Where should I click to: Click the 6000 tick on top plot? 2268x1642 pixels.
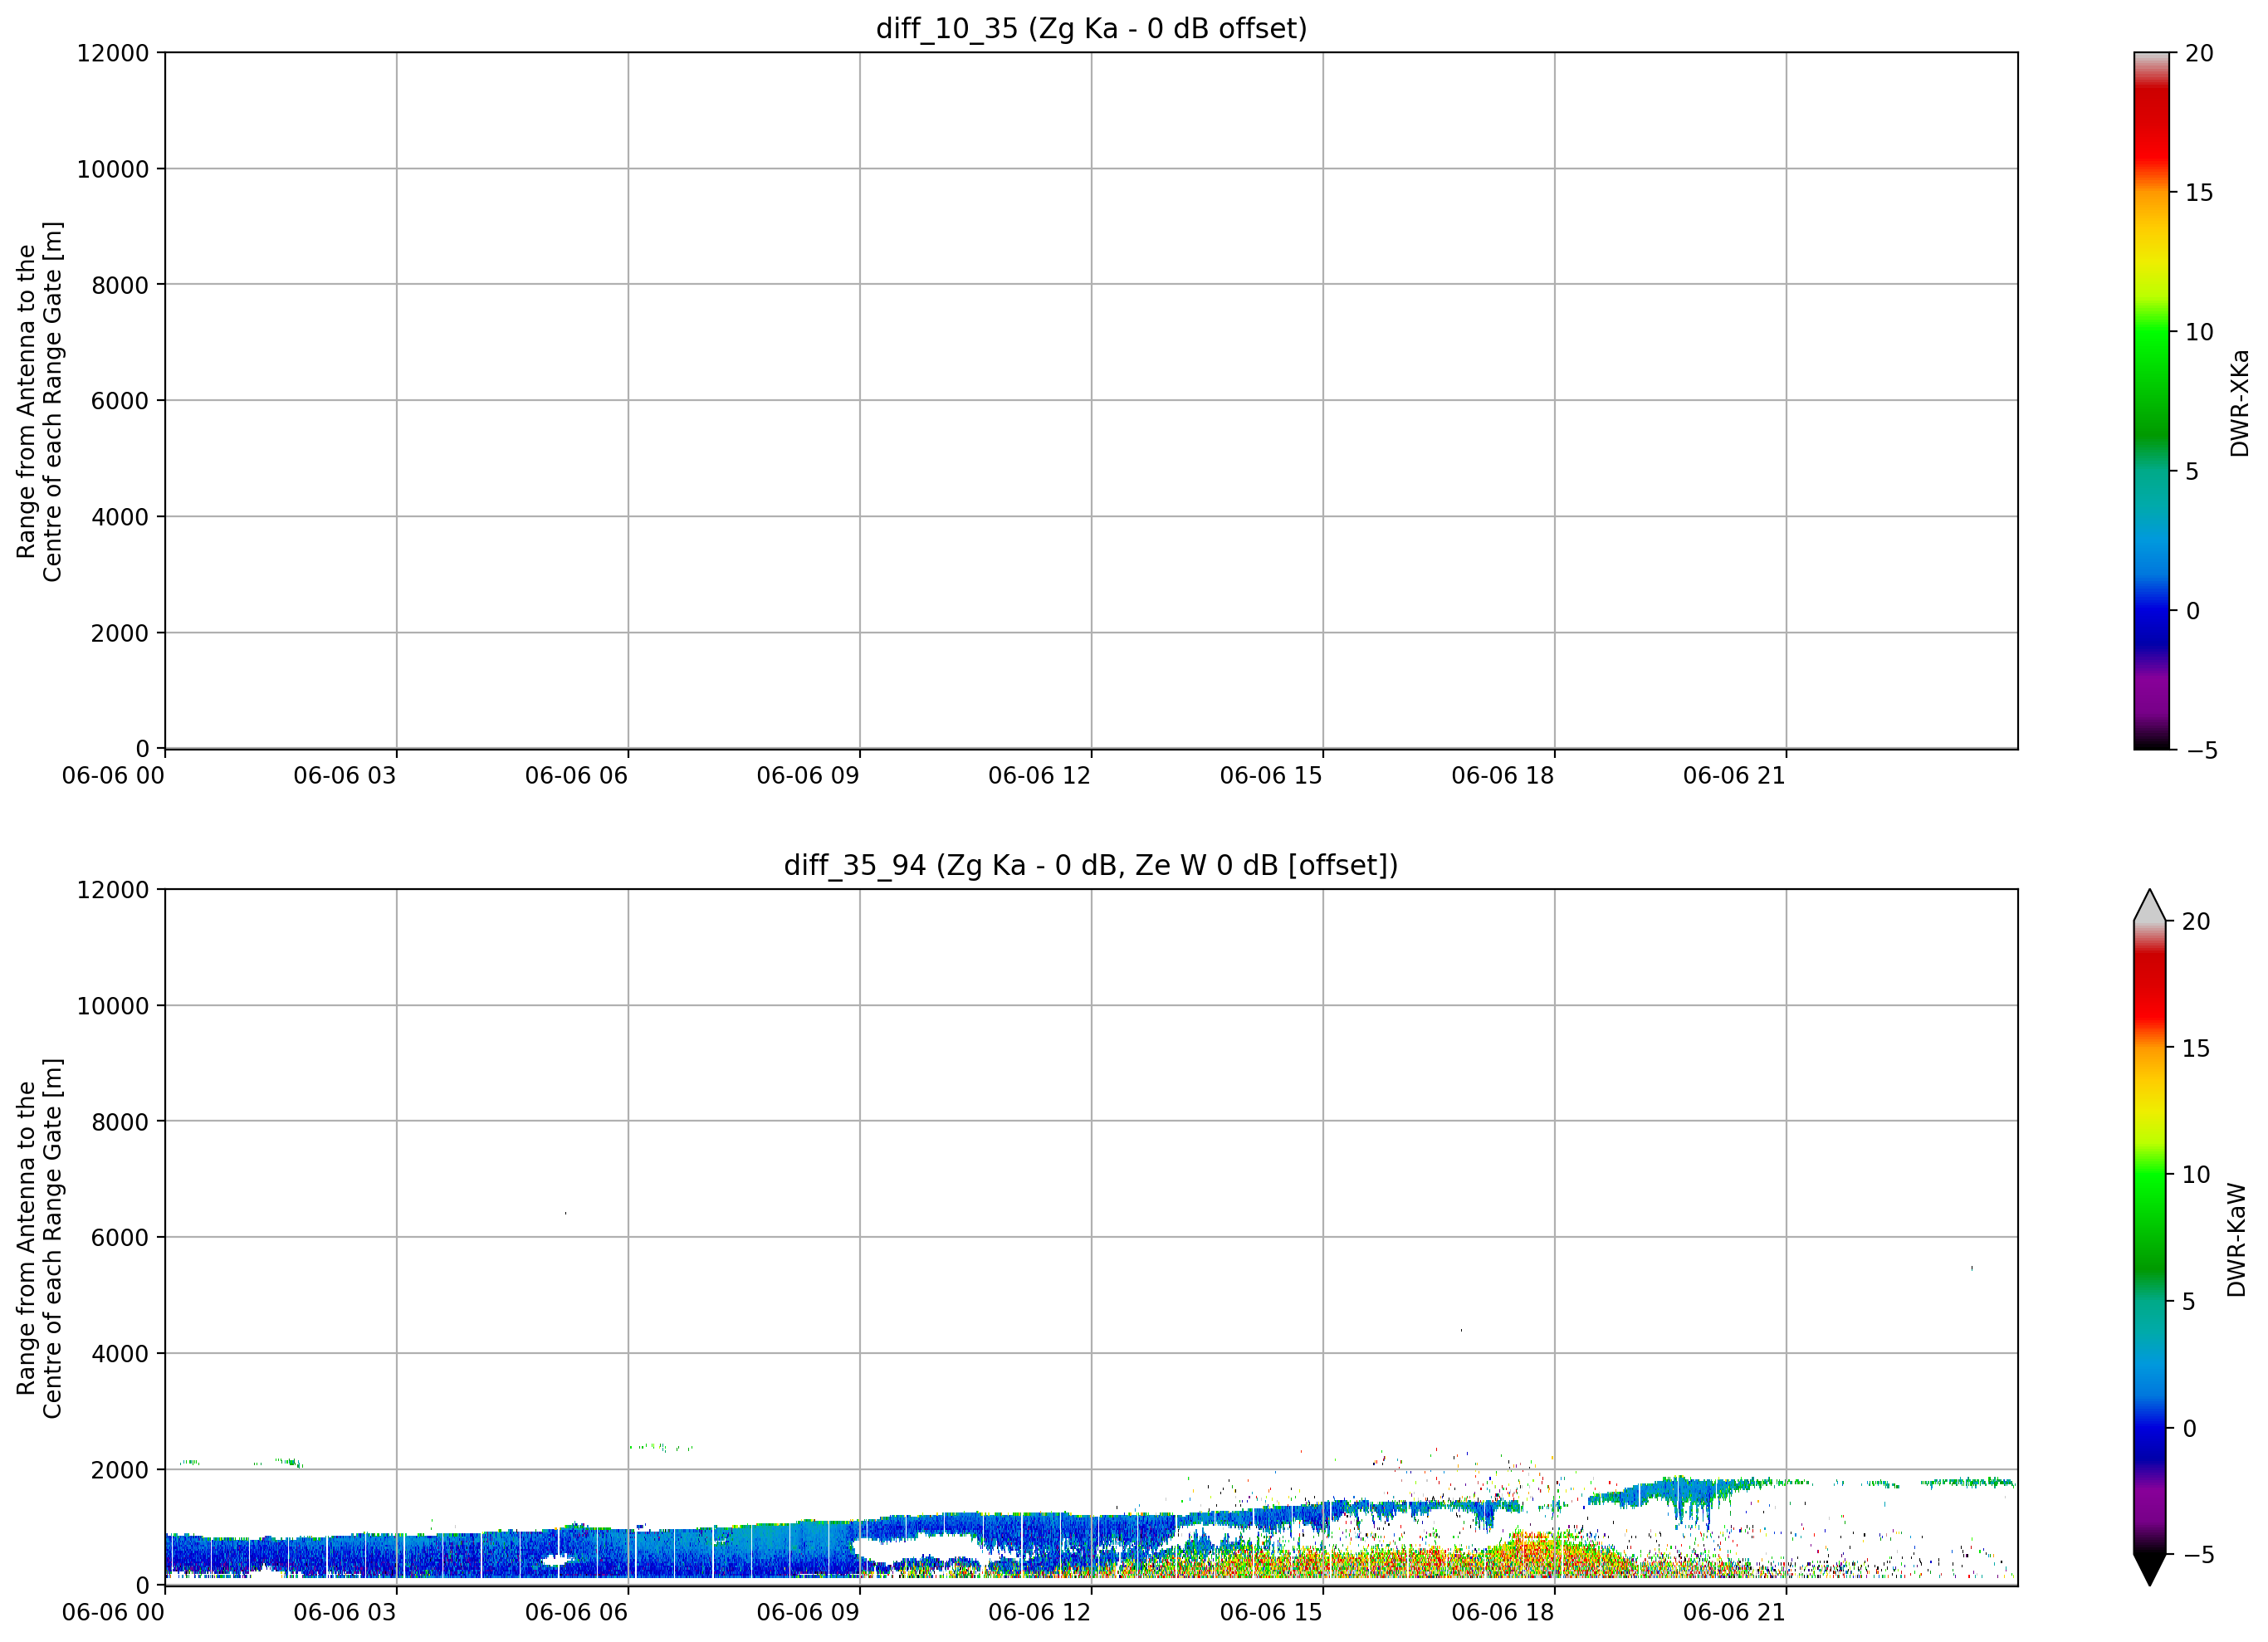(120, 401)
